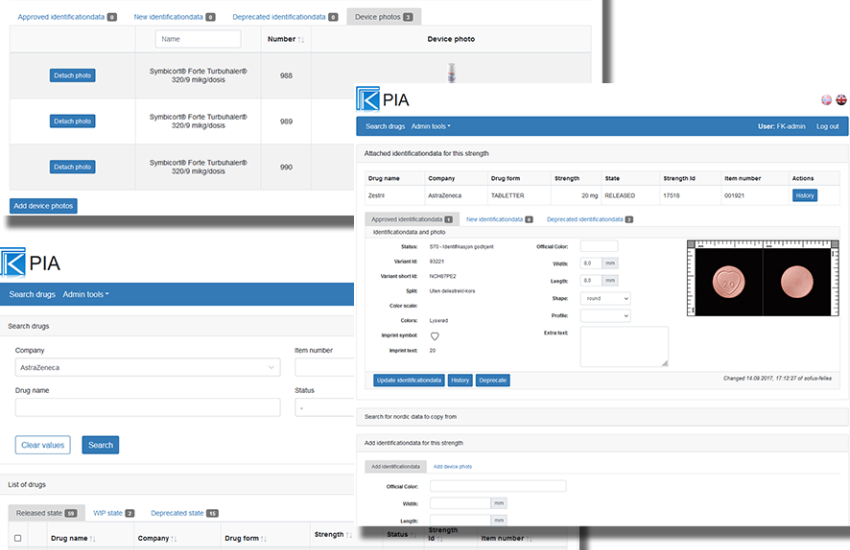Select the Add identificationdata tab
850x550 pixels.
pyautogui.click(x=396, y=467)
